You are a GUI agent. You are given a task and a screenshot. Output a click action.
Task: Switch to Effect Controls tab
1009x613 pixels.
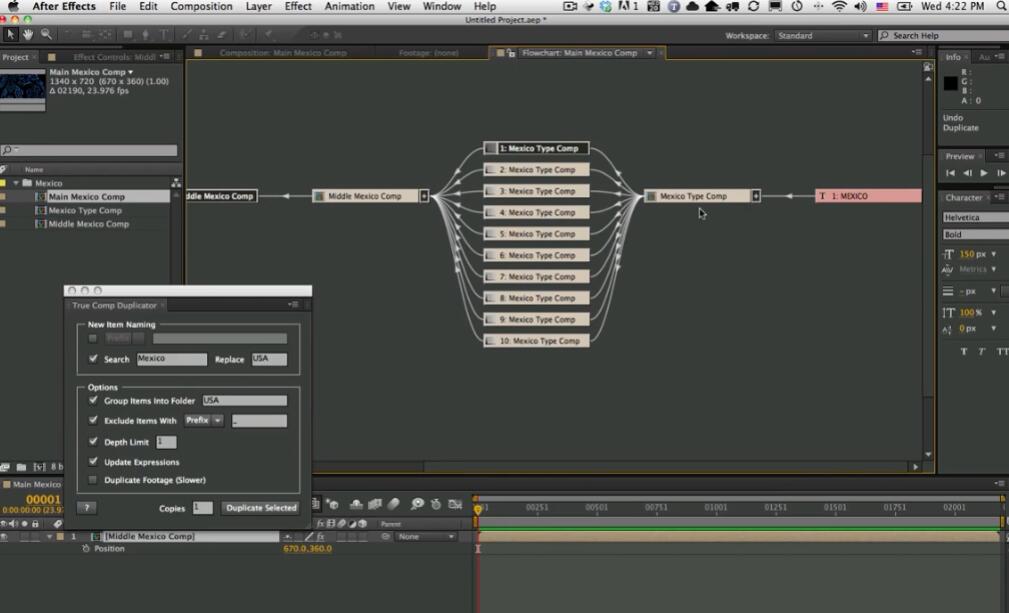pos(113,57)
